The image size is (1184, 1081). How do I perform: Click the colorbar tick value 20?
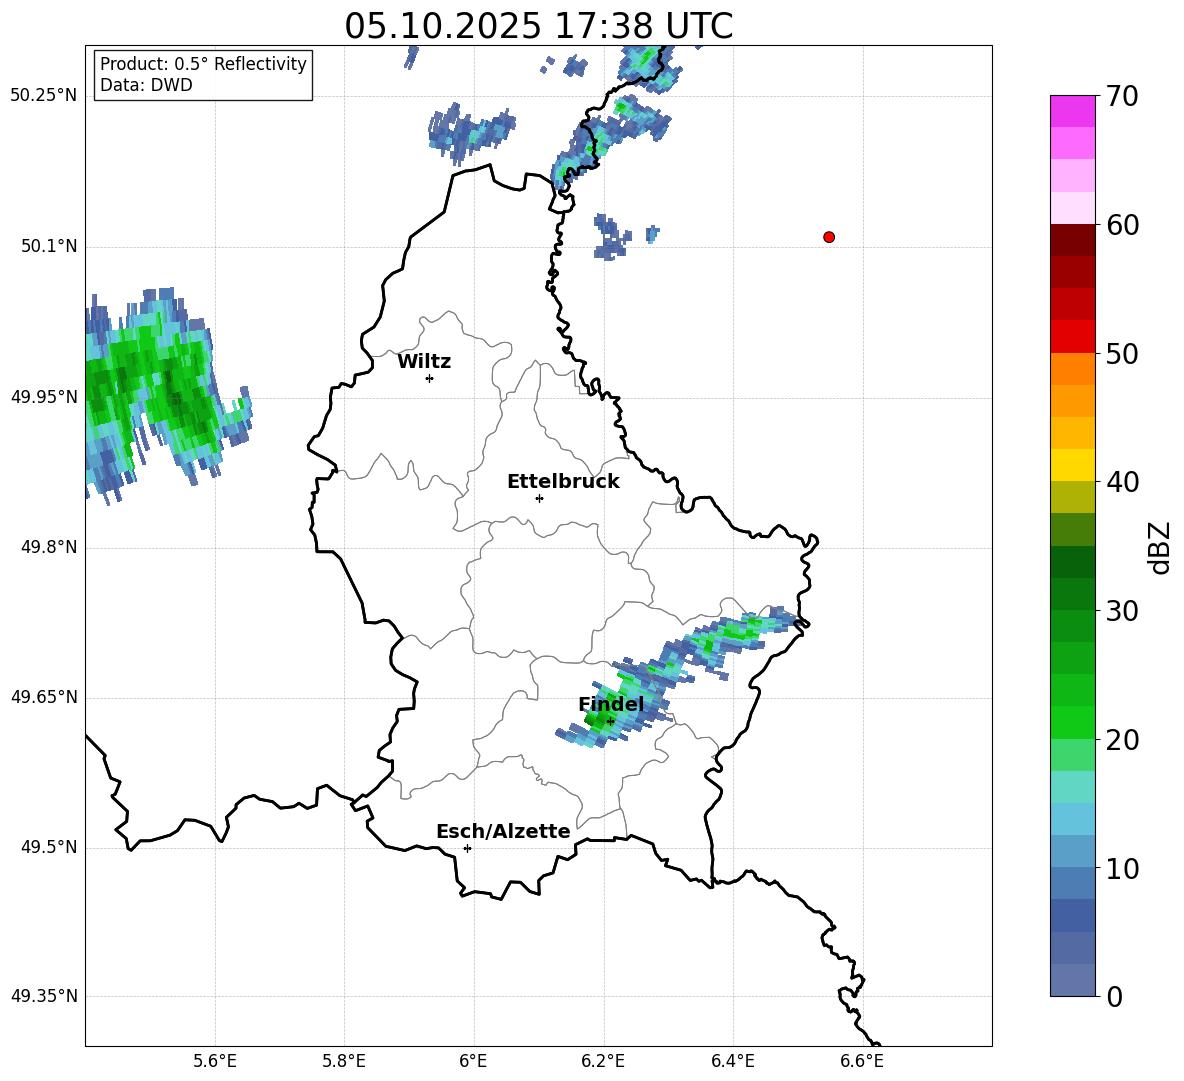coord(1122,740)
